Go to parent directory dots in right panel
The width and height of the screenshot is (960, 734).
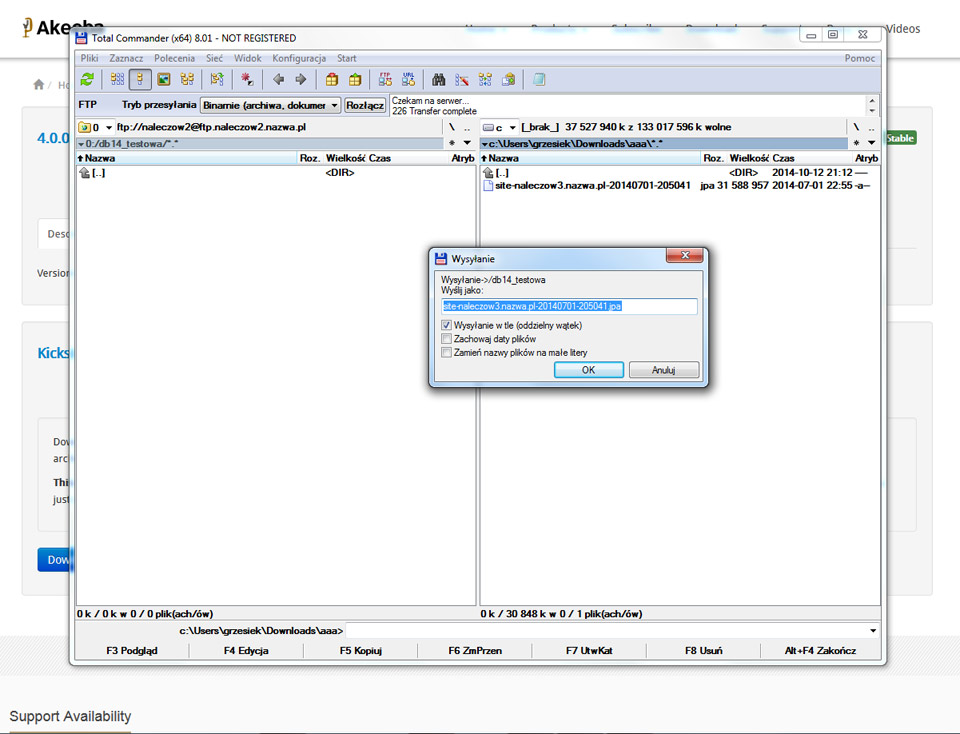click(871, 127)
